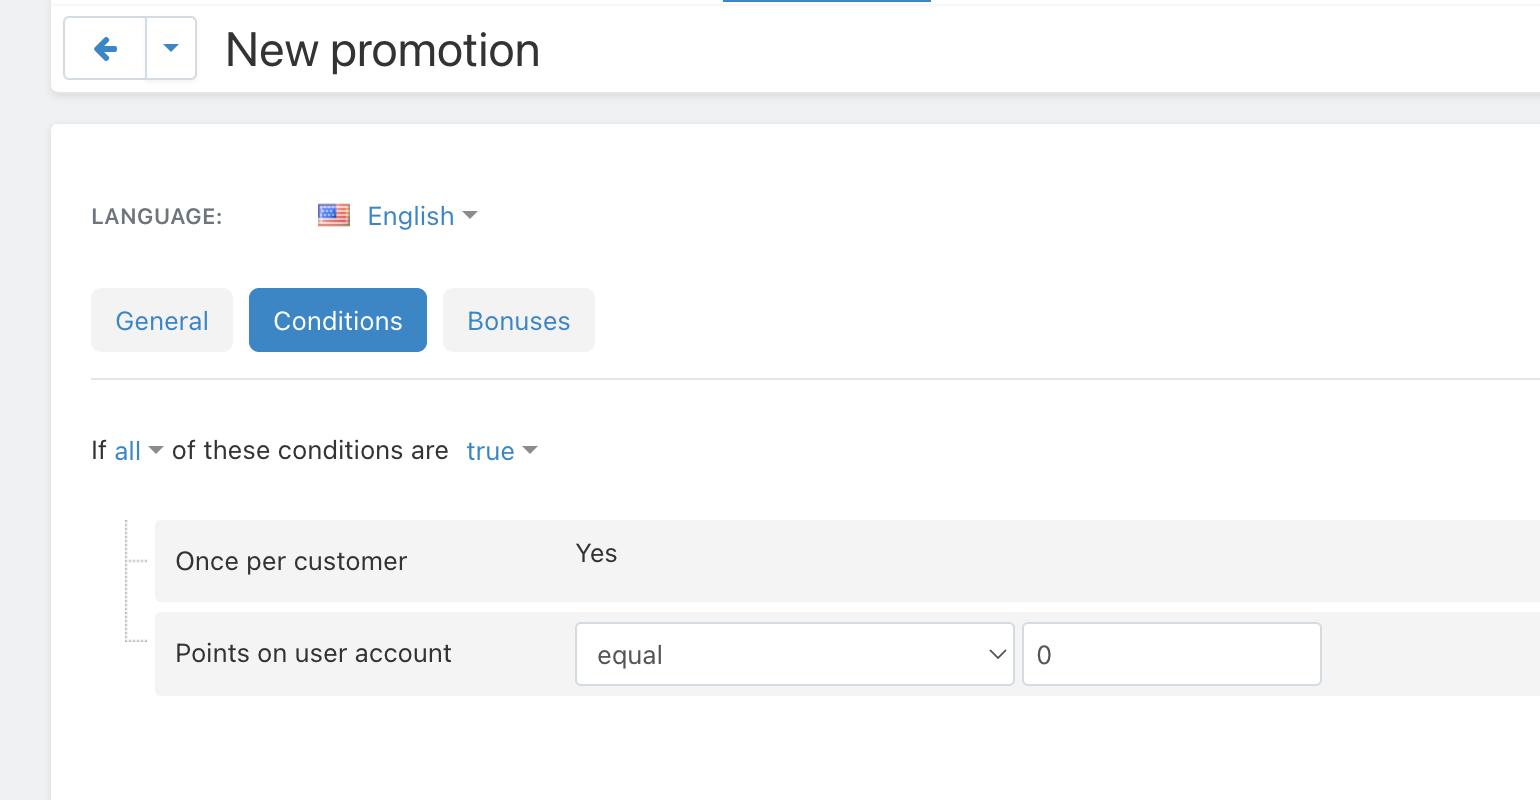Image resolution: width=1540 pixels, height=800 pixels.
Task: Click the 'Points on user account' label
Action: pyautogui.click(x=313, y=653)
